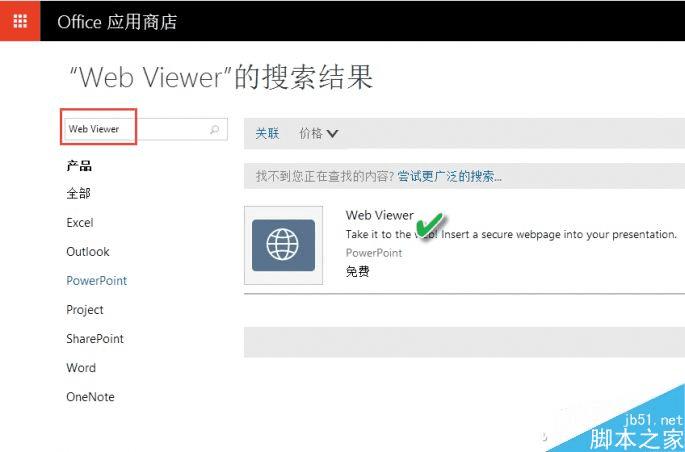This screenshot has width=685, height=452.
Task: Open the Web Viewer result title
Action: 380,215
